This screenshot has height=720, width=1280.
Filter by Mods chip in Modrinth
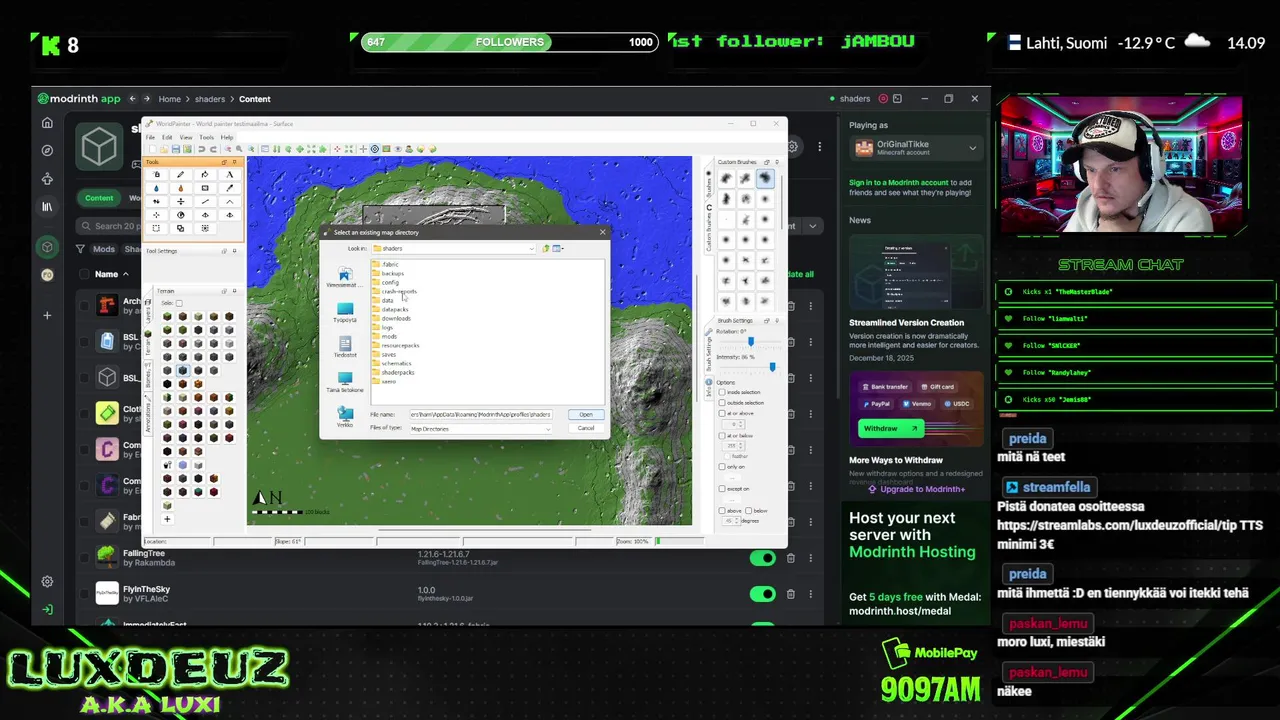click(x=104, y=249)
